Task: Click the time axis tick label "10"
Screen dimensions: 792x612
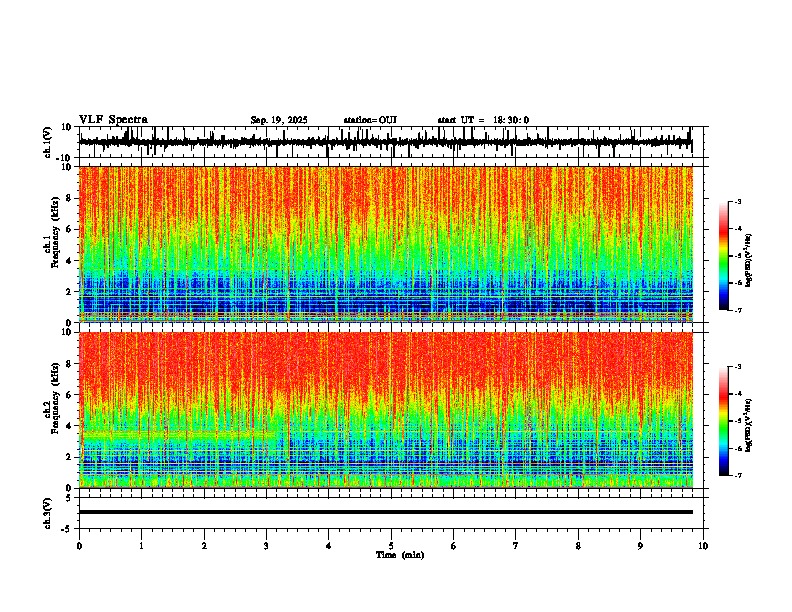Action: pos(703,546)
